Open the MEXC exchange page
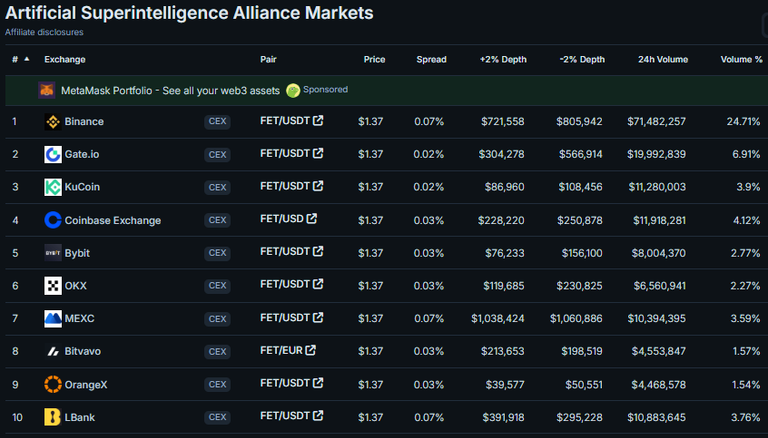The width and height of the screenshot is (768, 438). [x=79, y=318]
